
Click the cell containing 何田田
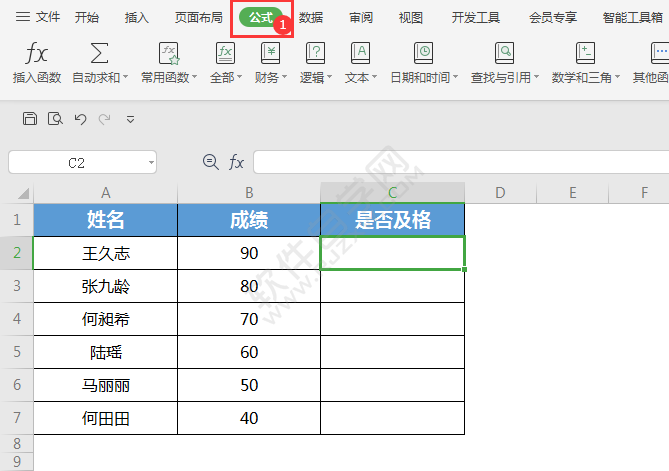point(105,418)
